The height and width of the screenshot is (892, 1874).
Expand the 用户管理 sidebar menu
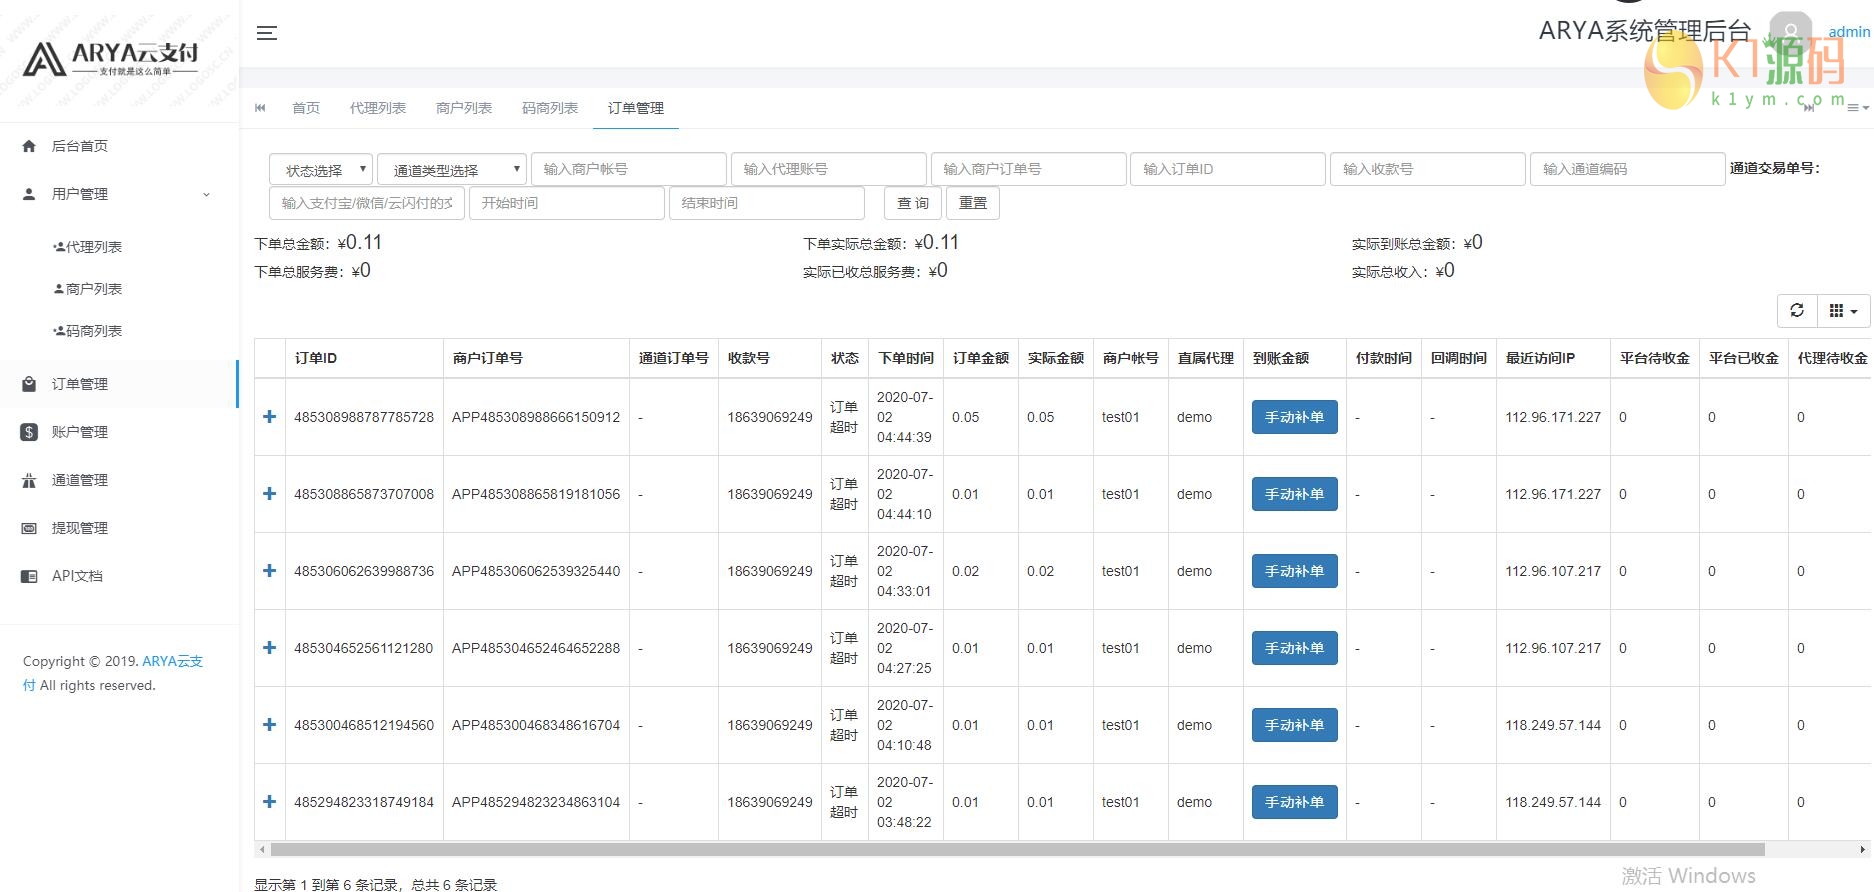(x=118, y=194)
